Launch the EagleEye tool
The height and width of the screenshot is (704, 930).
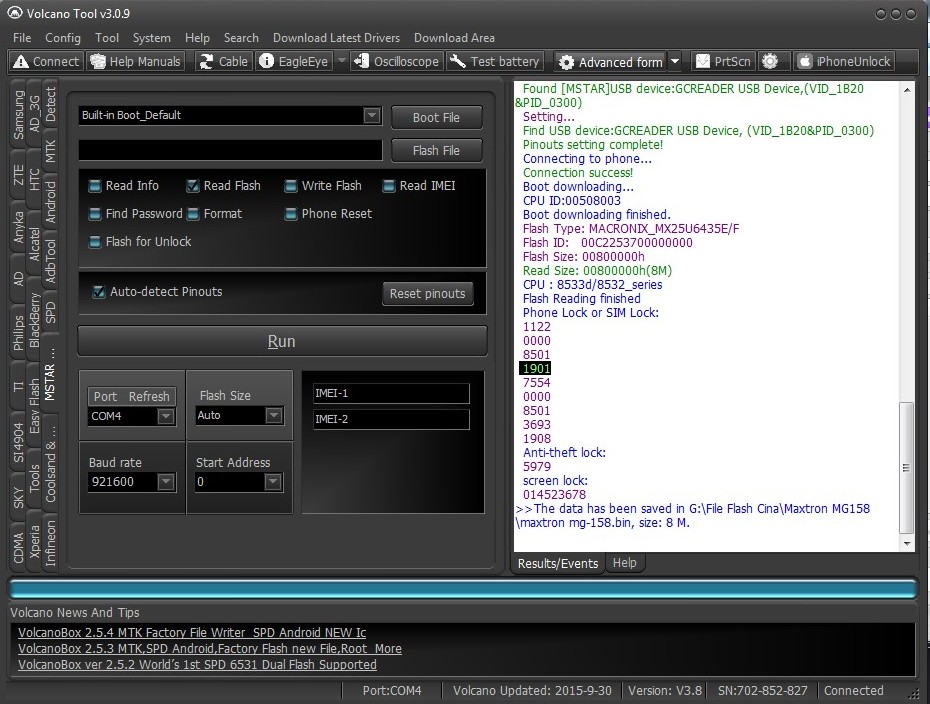tap(294, 61)
